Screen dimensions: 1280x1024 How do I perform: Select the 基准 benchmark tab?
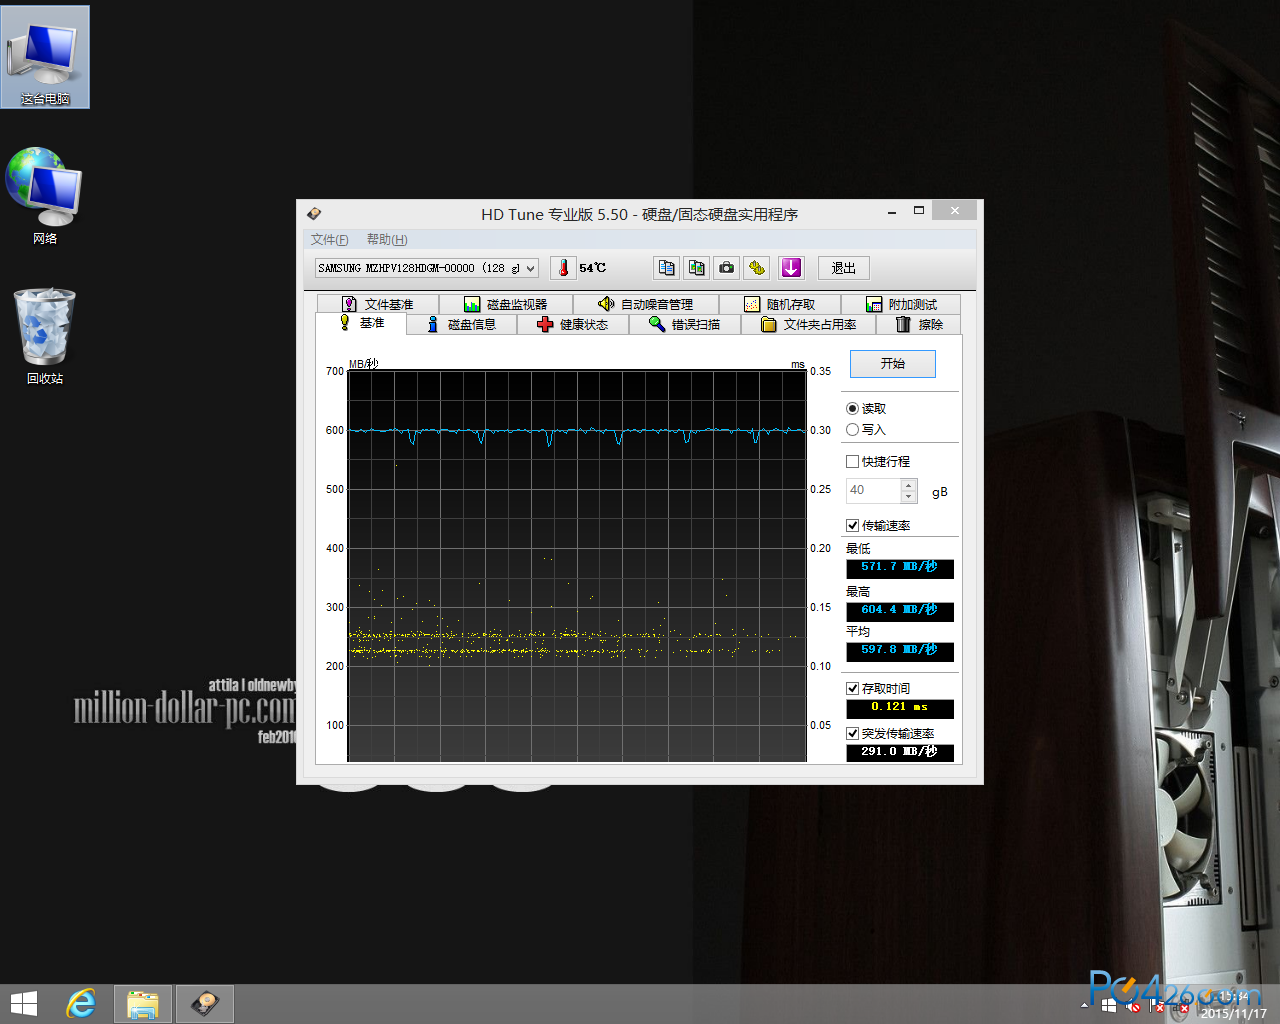coord(361,323)
